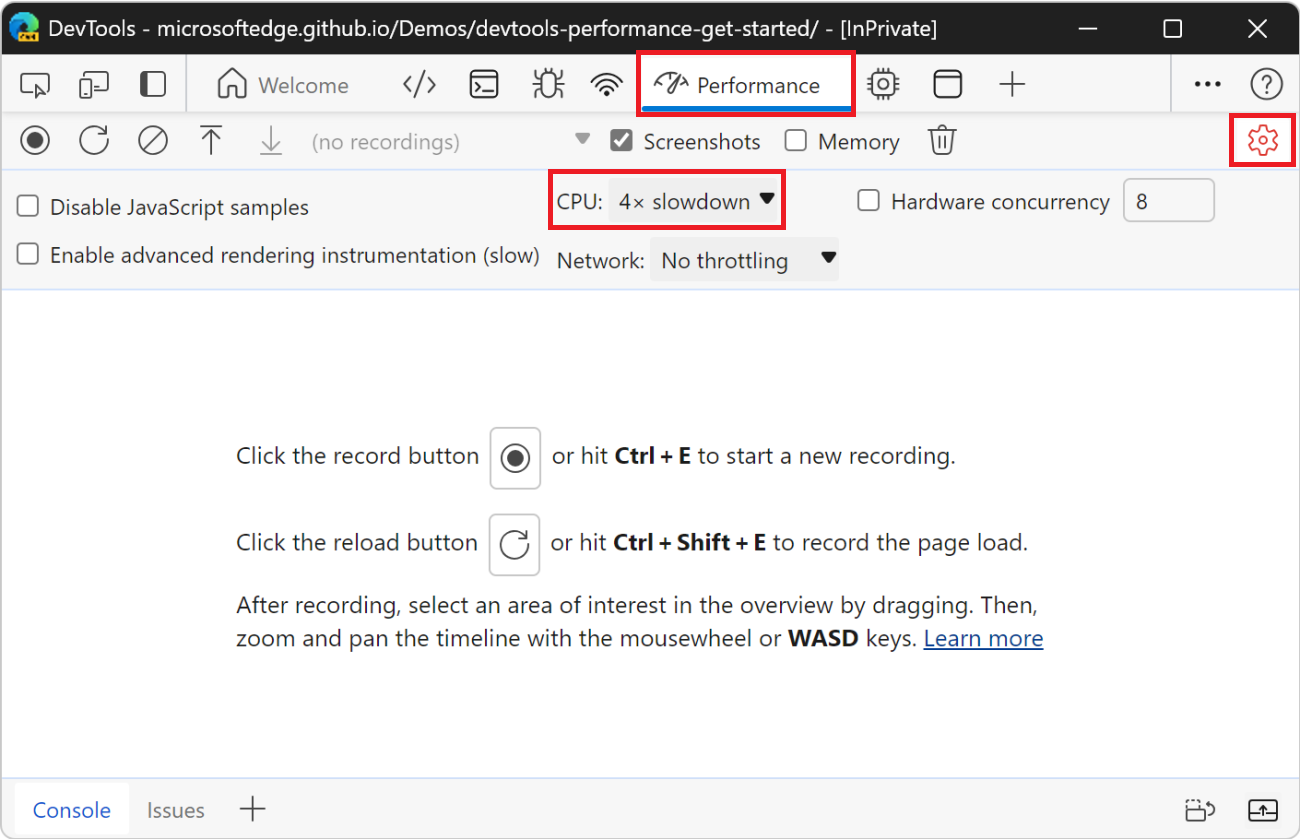Click the Clear recording icon
The height and width of the screenshot is (839, 1300).
(x=152, y=141)
